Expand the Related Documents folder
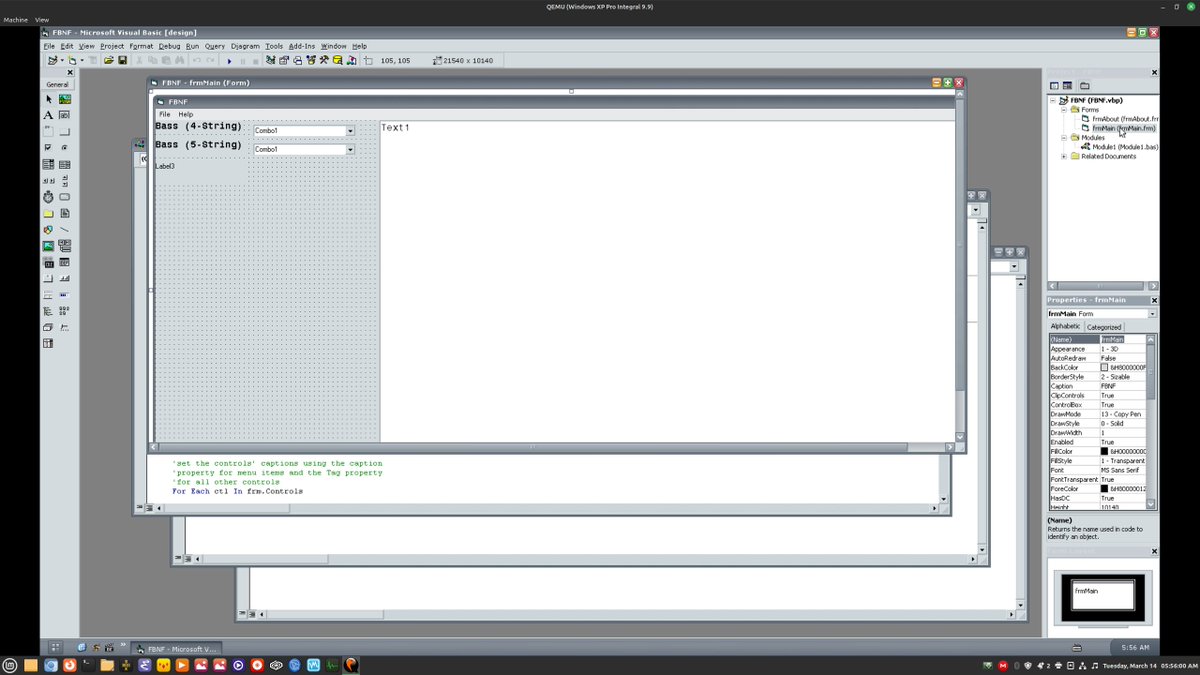The image size is (1200, 675). coord(1064,156)
